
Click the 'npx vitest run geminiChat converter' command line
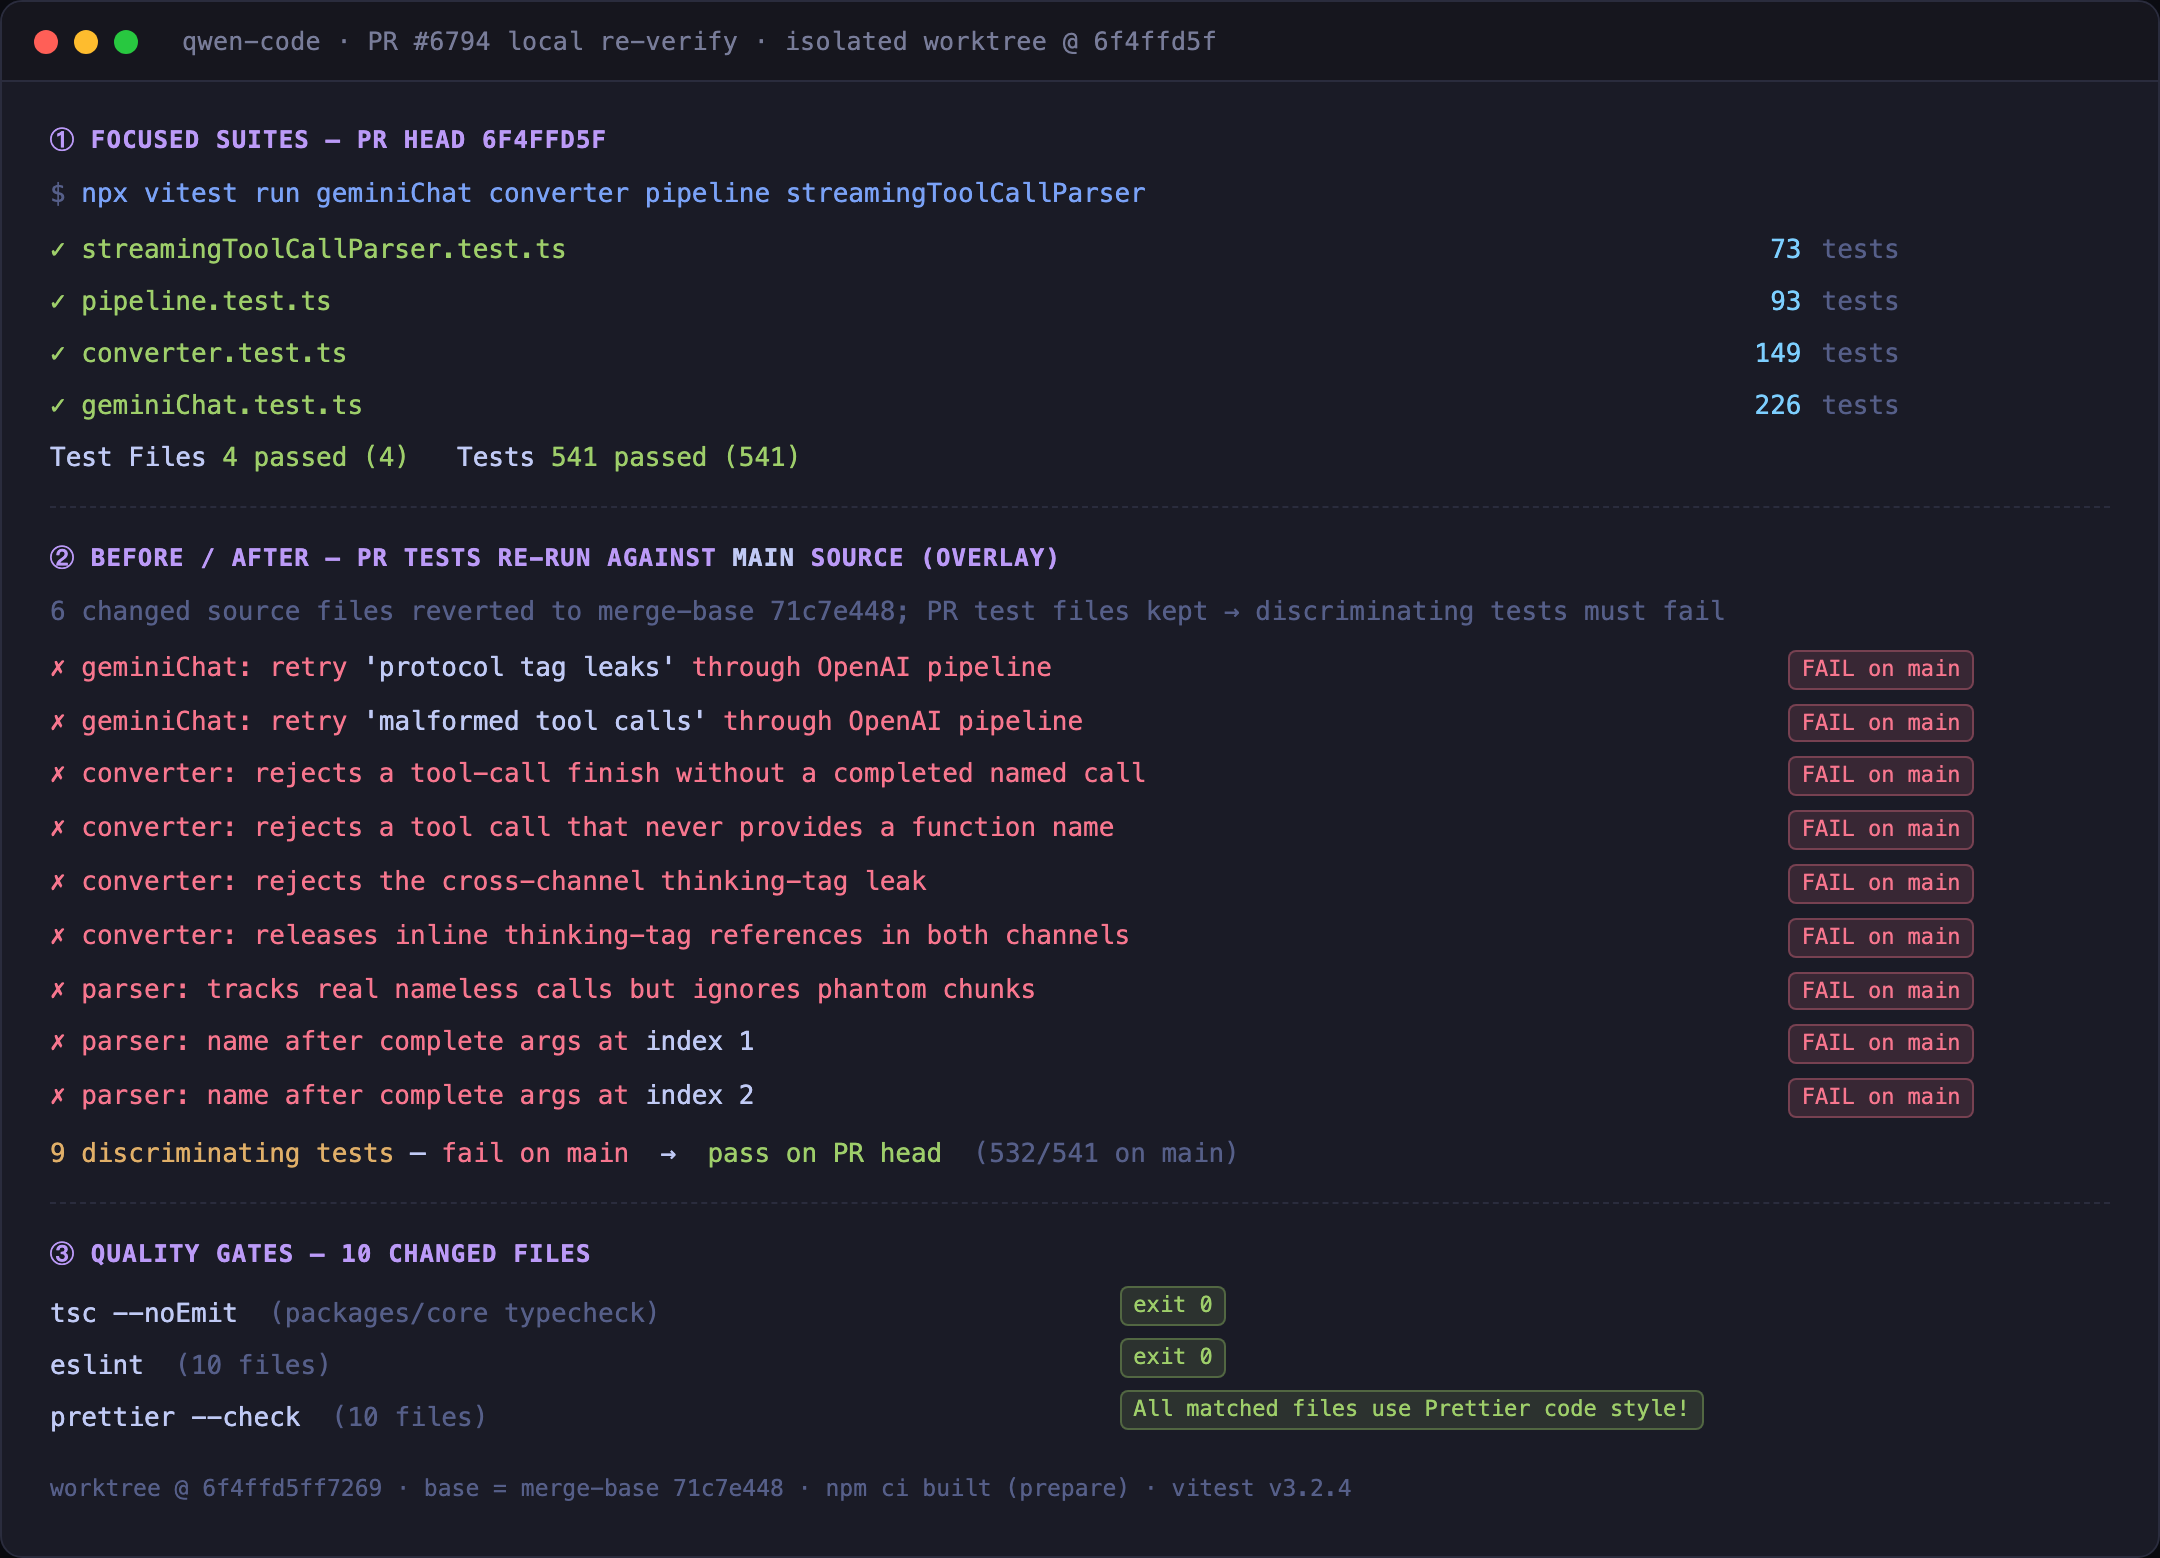(x=598, y=193)
